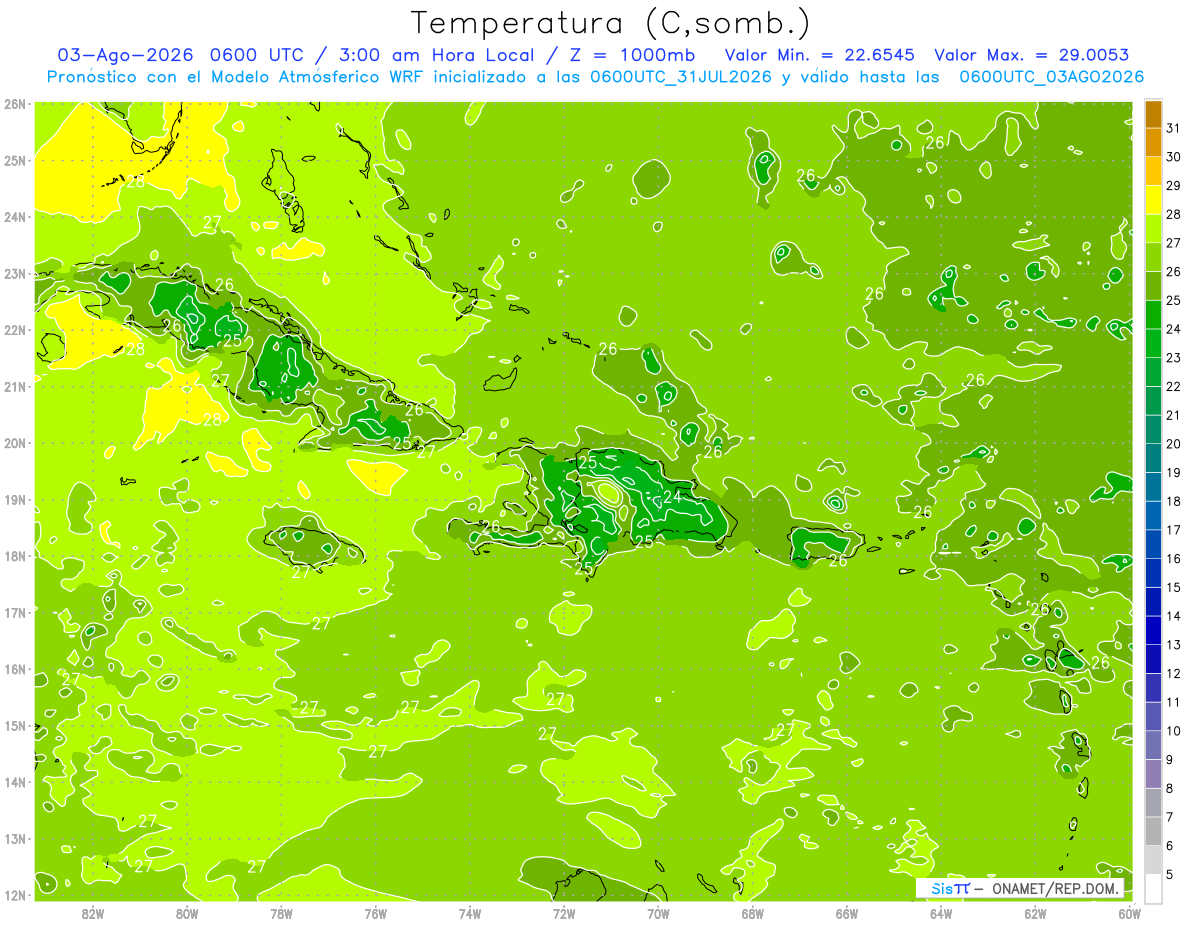The height and width of the screenshot is (927, 1200).
Task: Click the color-scale band between 30 and 31
Action: click(1153, 143)
